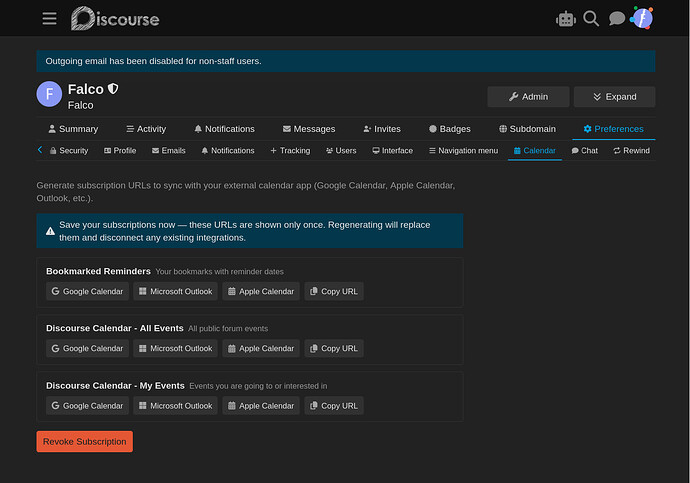
Task: Open Profile preferences
Action: 120,150
